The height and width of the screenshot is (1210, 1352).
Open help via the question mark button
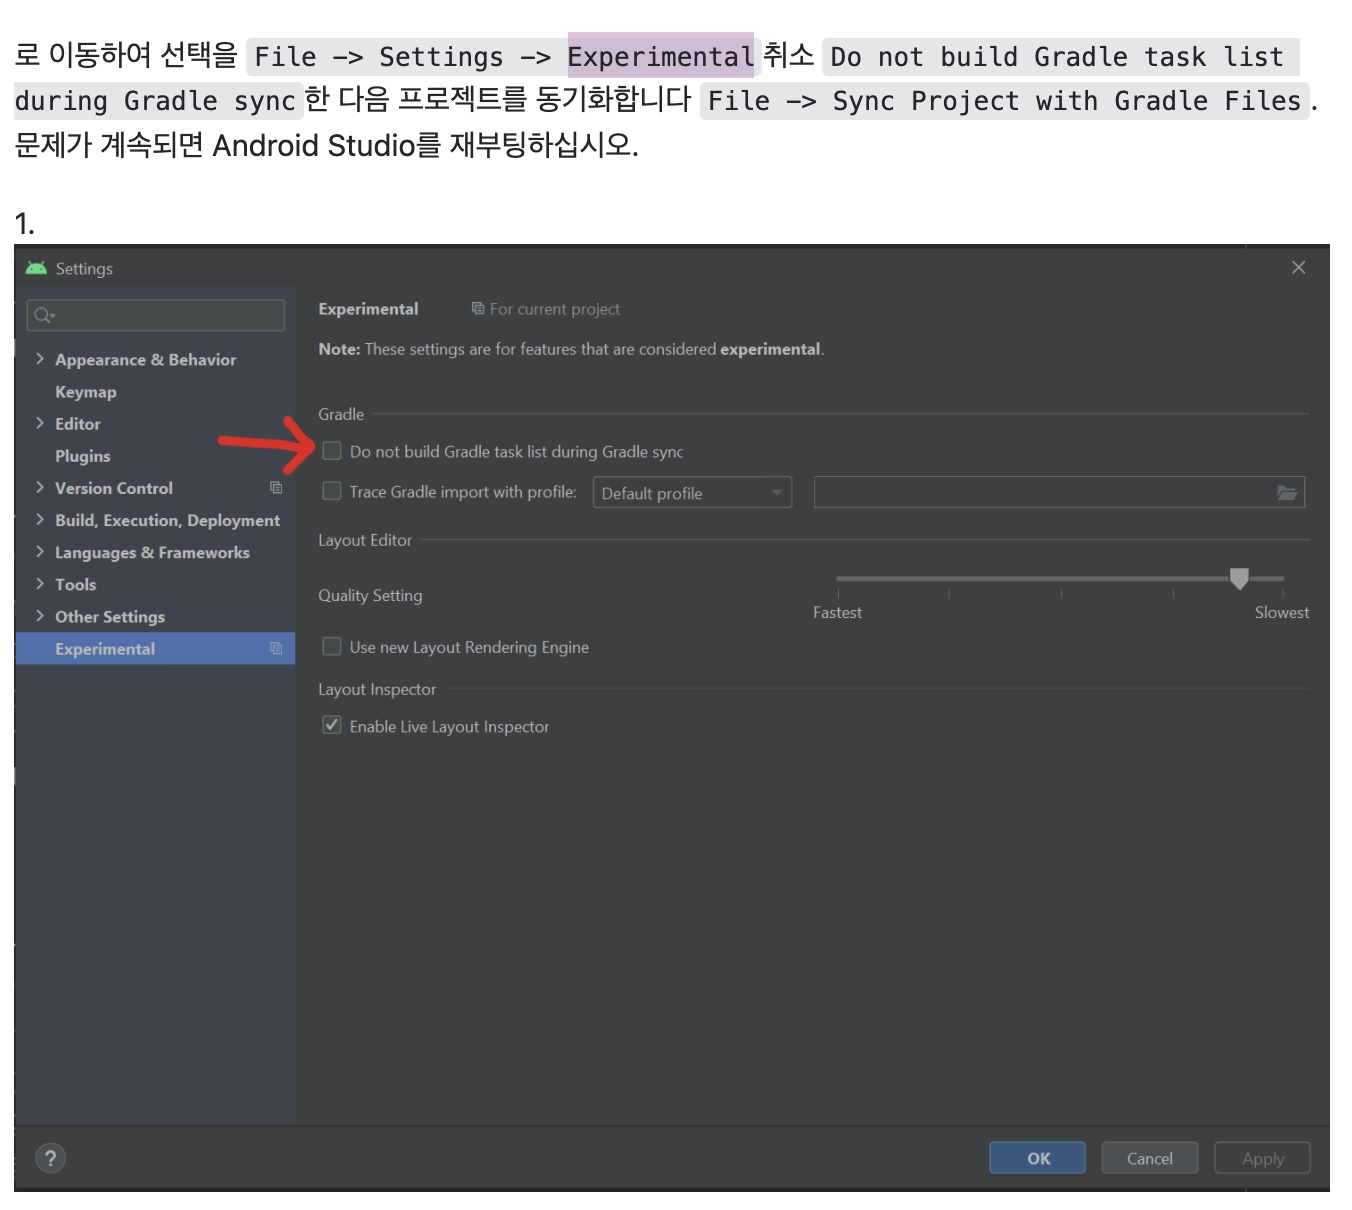click(50, 1158)
